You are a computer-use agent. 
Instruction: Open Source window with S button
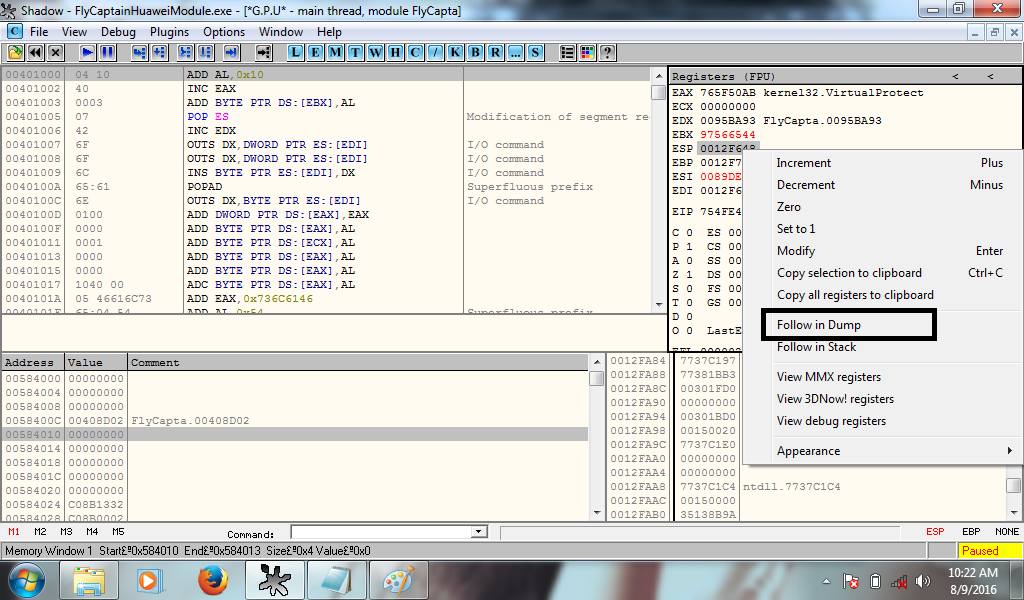click(535, 53)
